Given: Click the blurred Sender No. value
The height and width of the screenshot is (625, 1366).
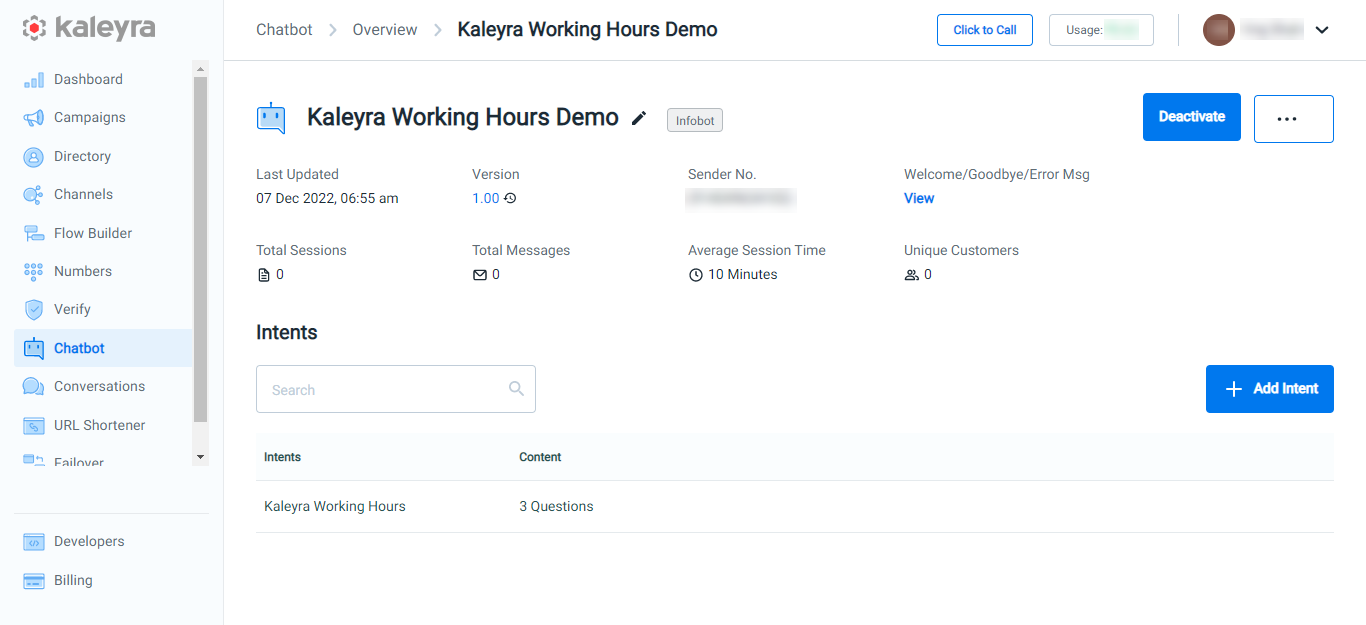Looking at the screenshot, I should [x=742, y=199].
